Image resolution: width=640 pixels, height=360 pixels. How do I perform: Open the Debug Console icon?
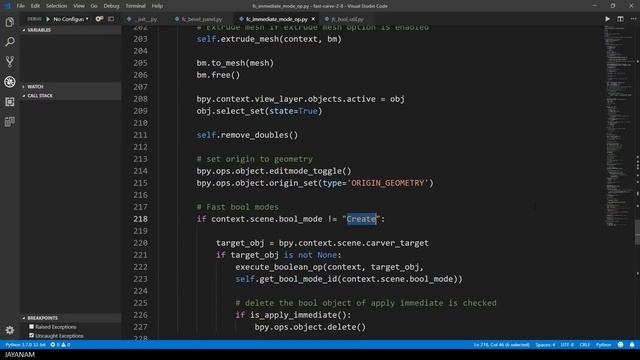click(x=111, y=19)
